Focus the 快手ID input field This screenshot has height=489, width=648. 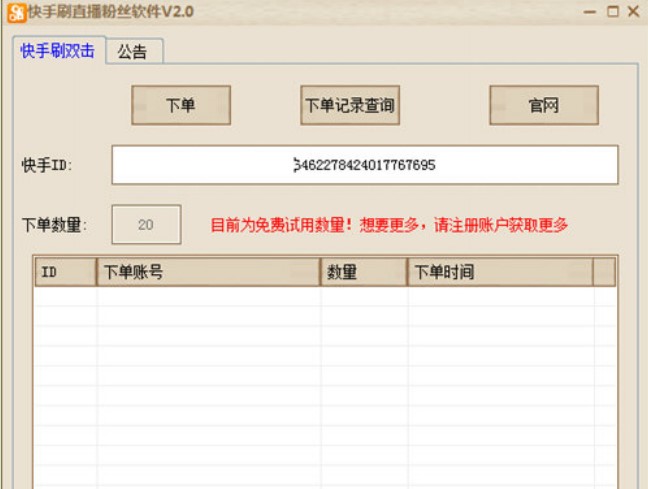tap(365, 165)
